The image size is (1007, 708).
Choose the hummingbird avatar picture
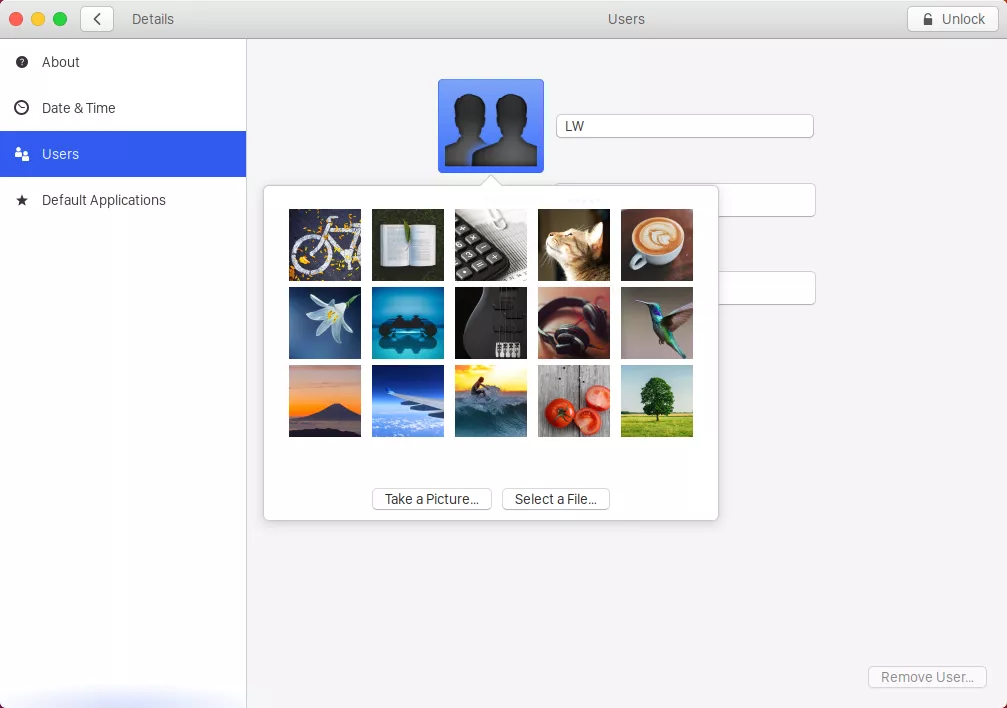pyautogui.click(x=657, y=323)
